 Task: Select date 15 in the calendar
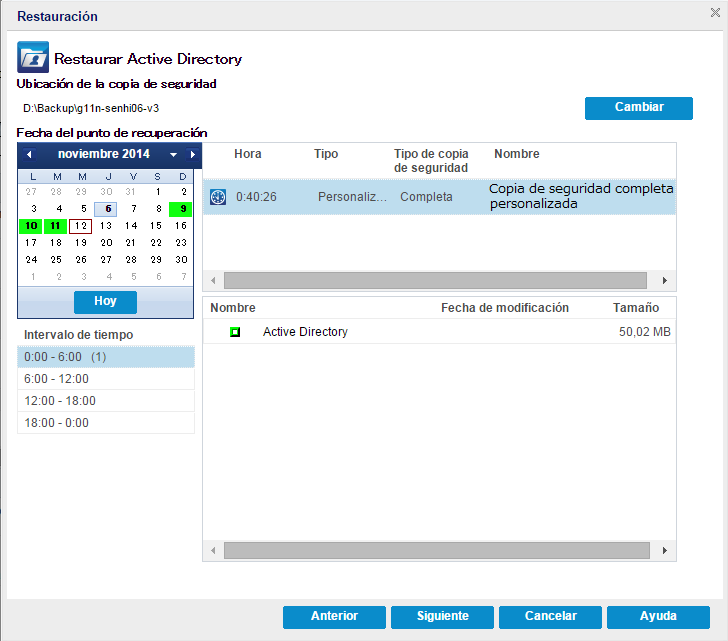[156, 226]
